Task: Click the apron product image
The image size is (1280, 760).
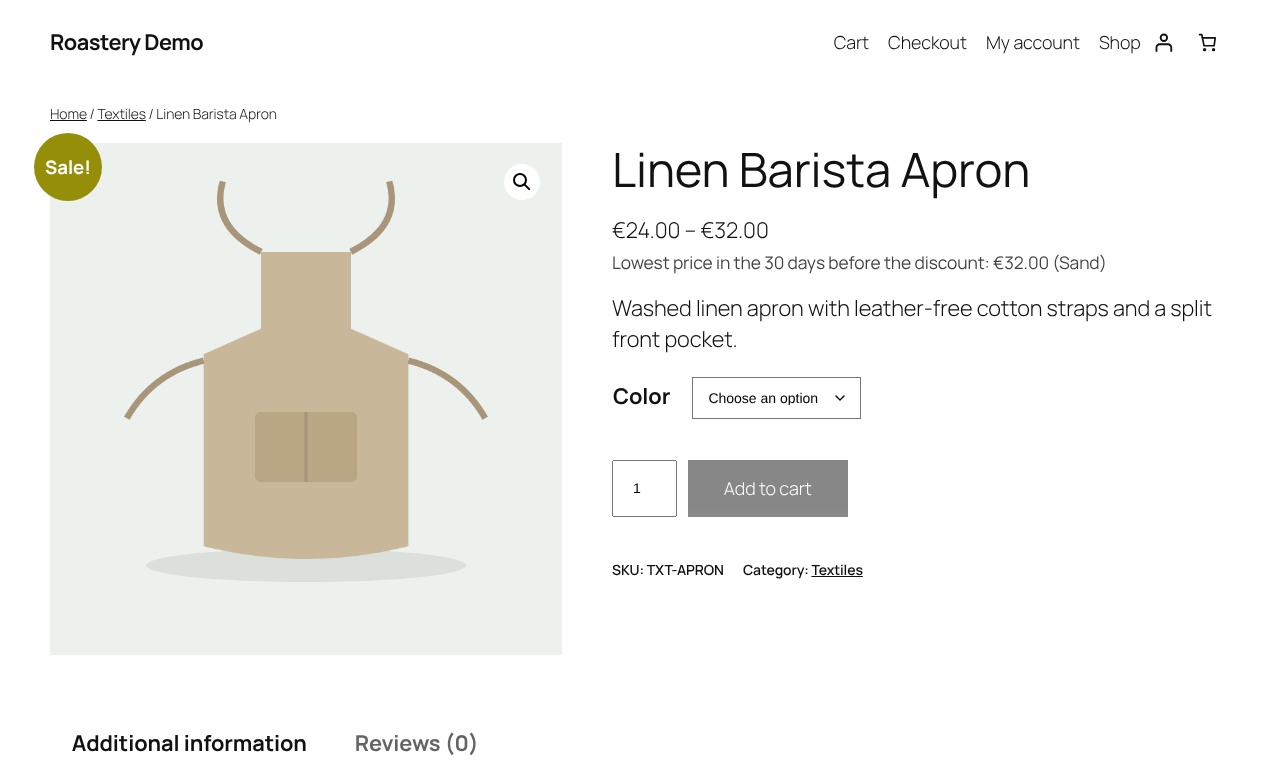Action: (306, 399)
